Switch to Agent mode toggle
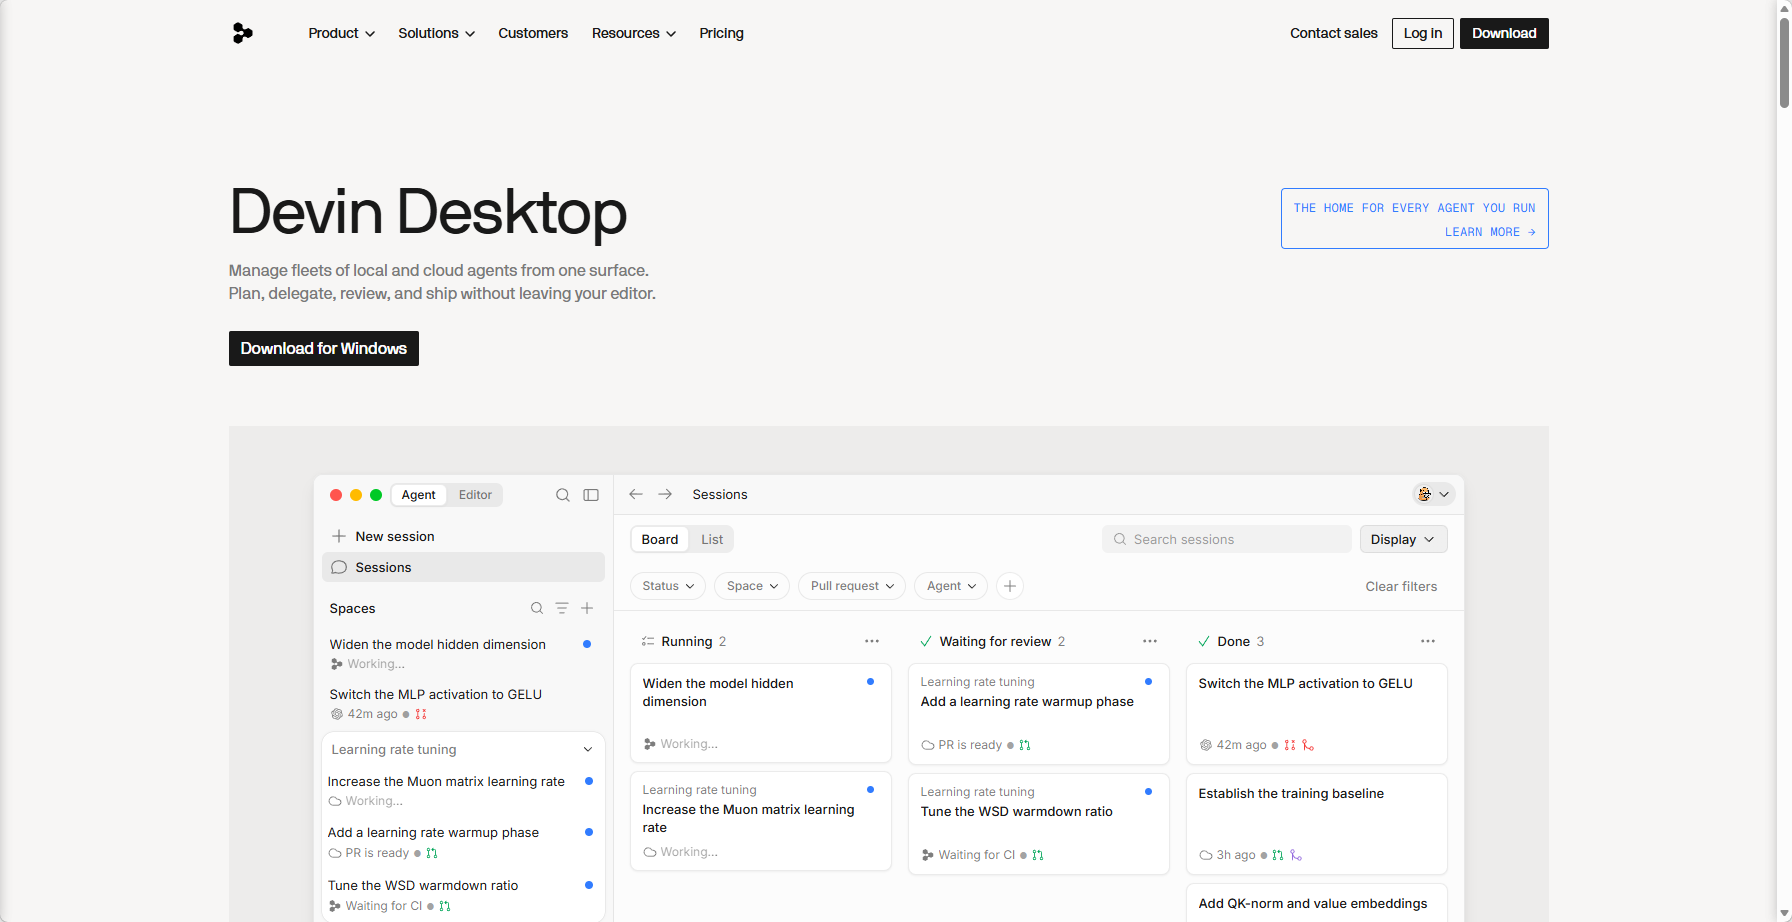The height and width of the screenshot is (922, 1792). pyautogui.click(x=418, y=495)
